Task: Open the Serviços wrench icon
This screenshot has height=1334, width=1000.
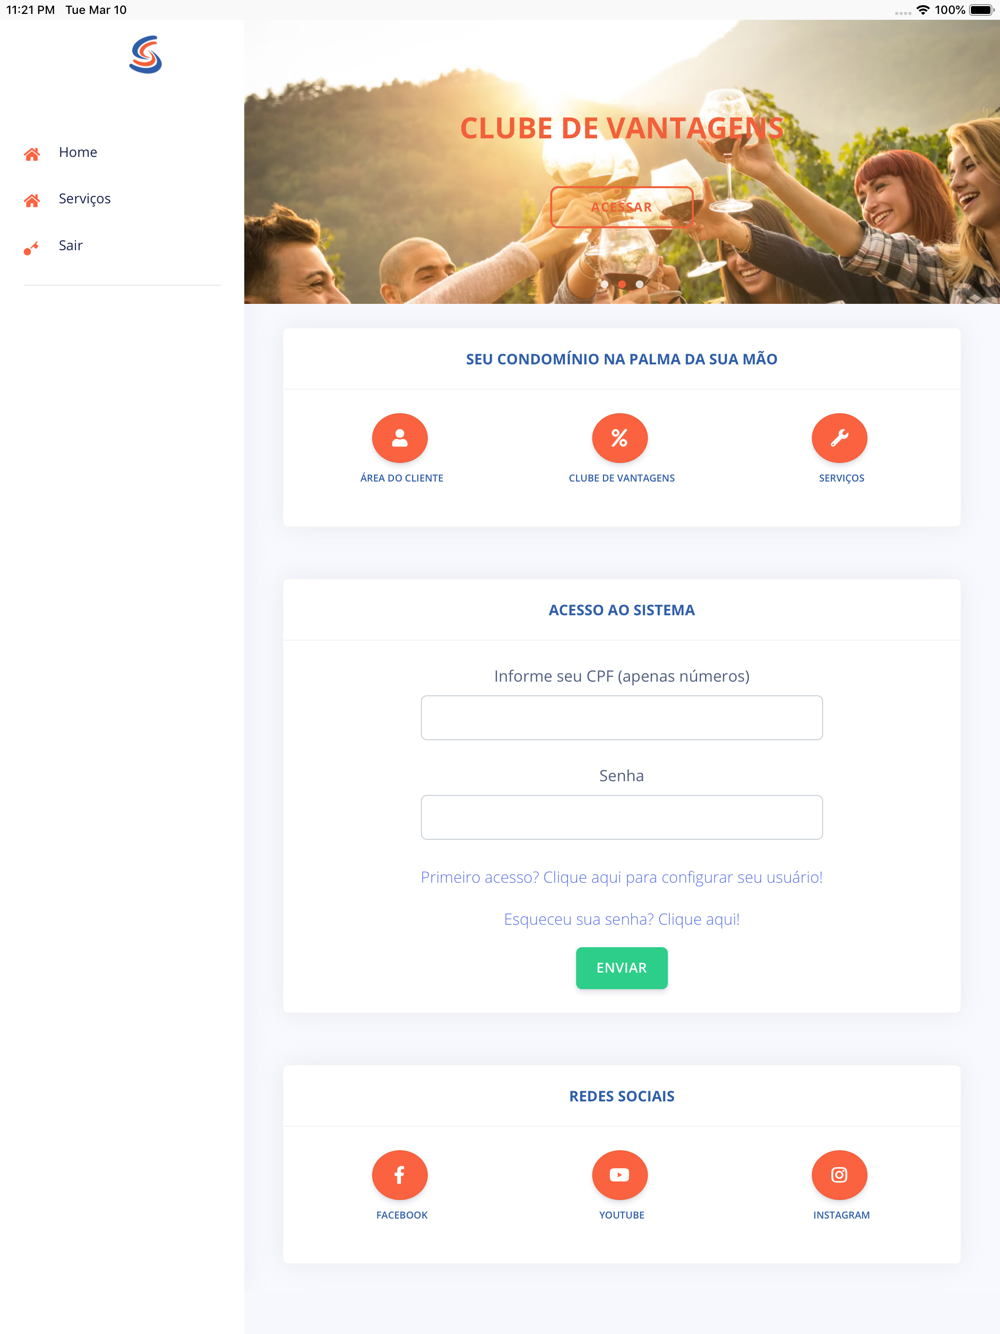Action: point(840,438)
